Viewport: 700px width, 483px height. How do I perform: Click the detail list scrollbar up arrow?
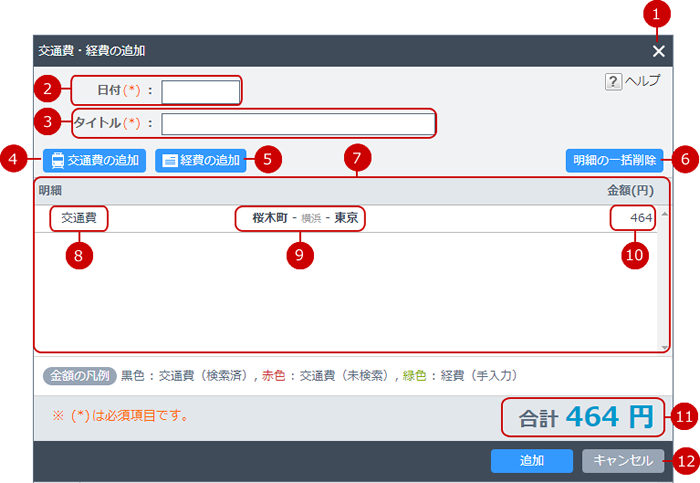(x=665, y=214)
